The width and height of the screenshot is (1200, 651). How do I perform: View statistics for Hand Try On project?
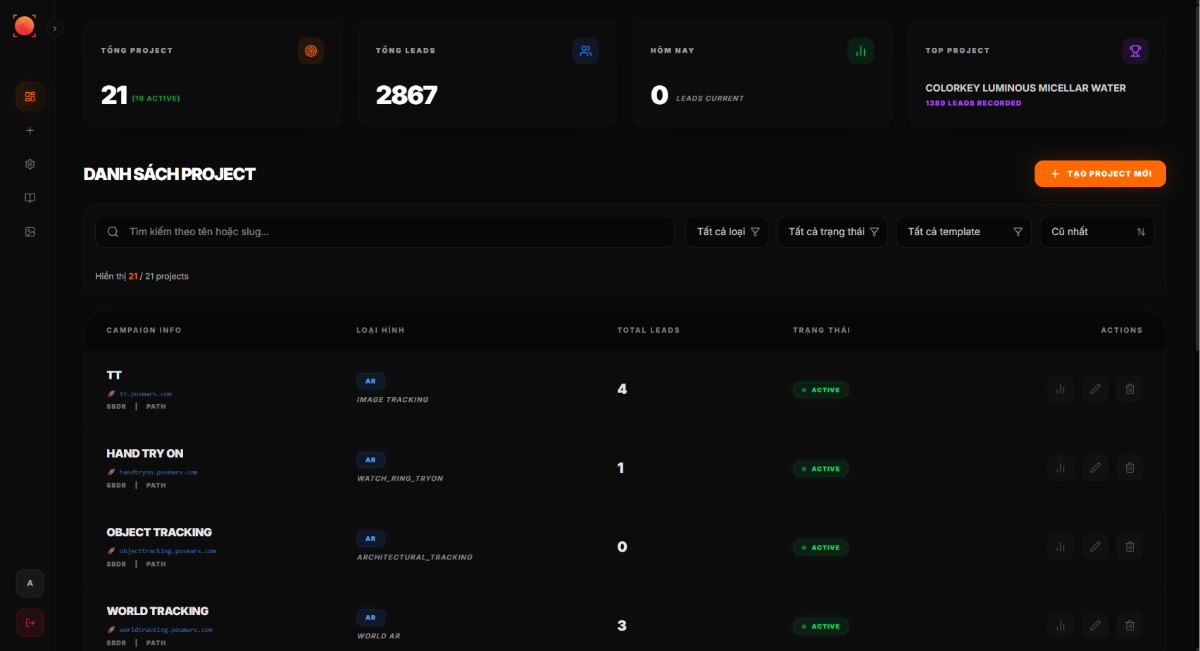tap(1061, 467)
